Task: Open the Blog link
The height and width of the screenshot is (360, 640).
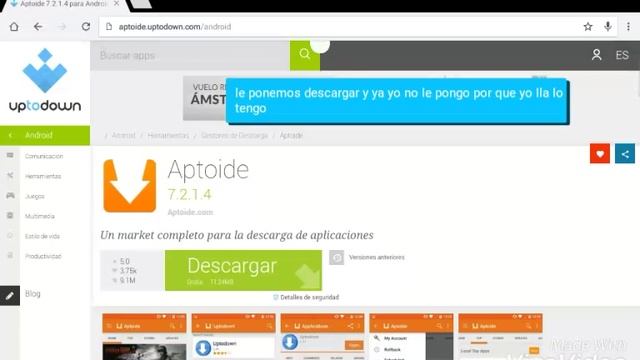Action: 33,293
